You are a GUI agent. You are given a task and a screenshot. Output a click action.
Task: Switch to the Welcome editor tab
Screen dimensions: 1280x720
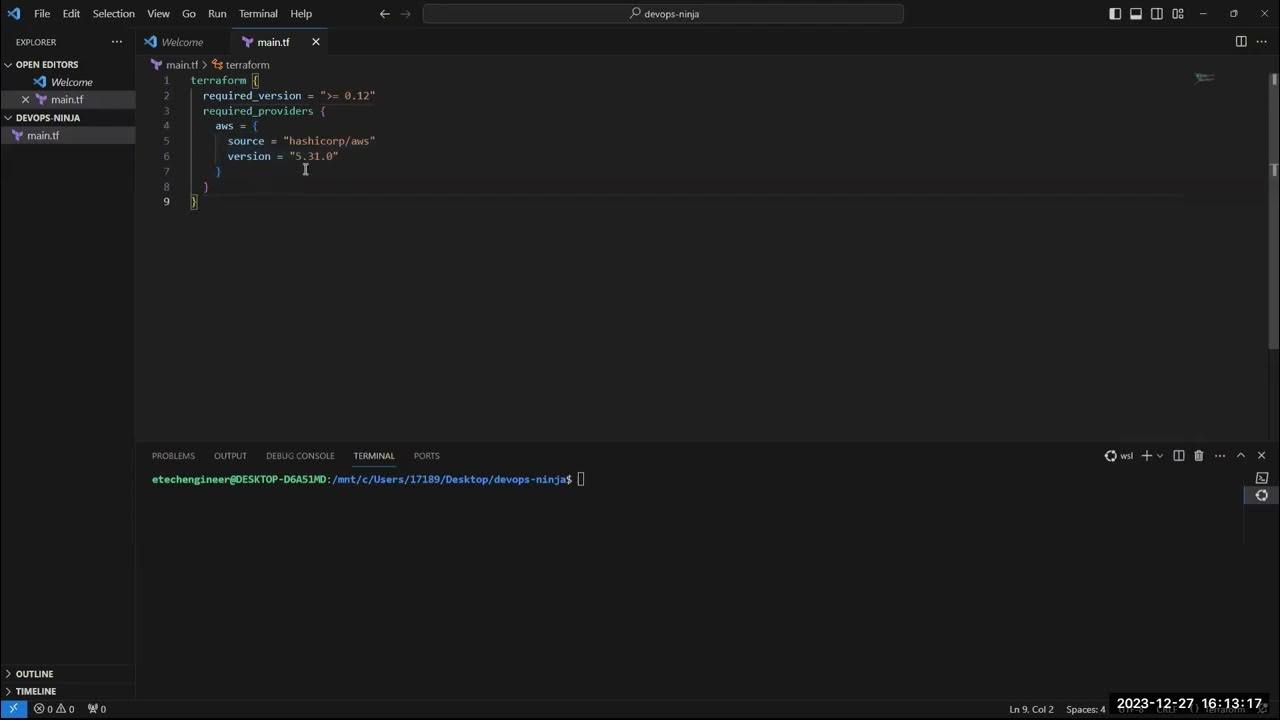(182, 42)
